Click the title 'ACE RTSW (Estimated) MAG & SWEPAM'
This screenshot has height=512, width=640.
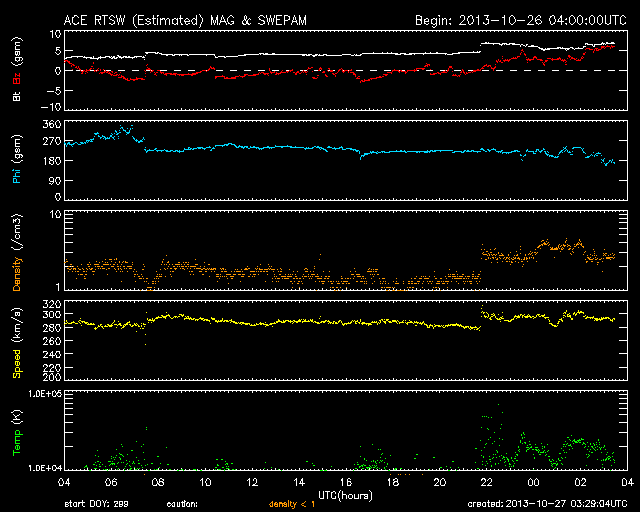tap(185, 20)
